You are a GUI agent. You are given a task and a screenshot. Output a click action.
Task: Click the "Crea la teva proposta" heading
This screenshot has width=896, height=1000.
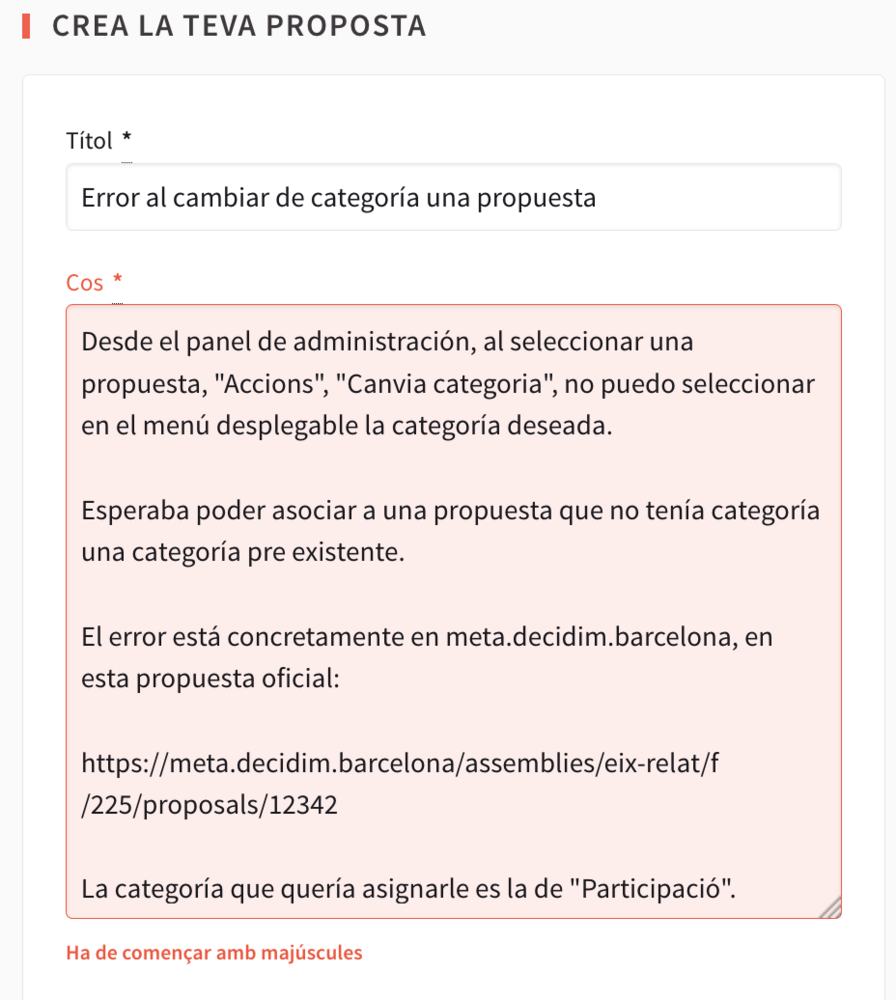coord(239,26)
